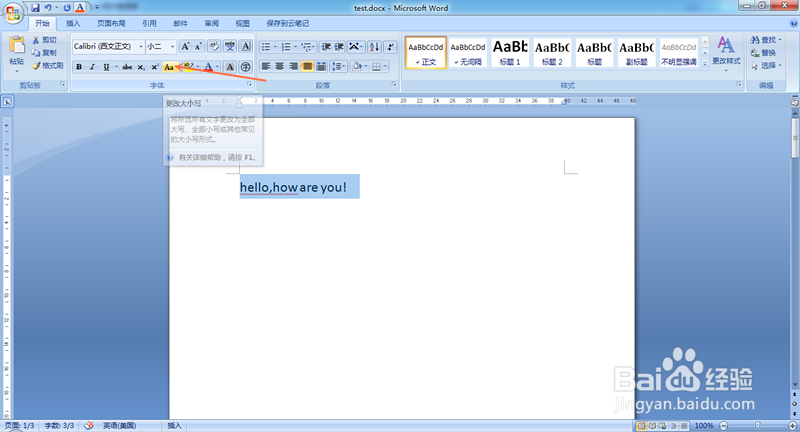Click the Increase Indent icon
The image size is (800, 432).
point(339,47)
